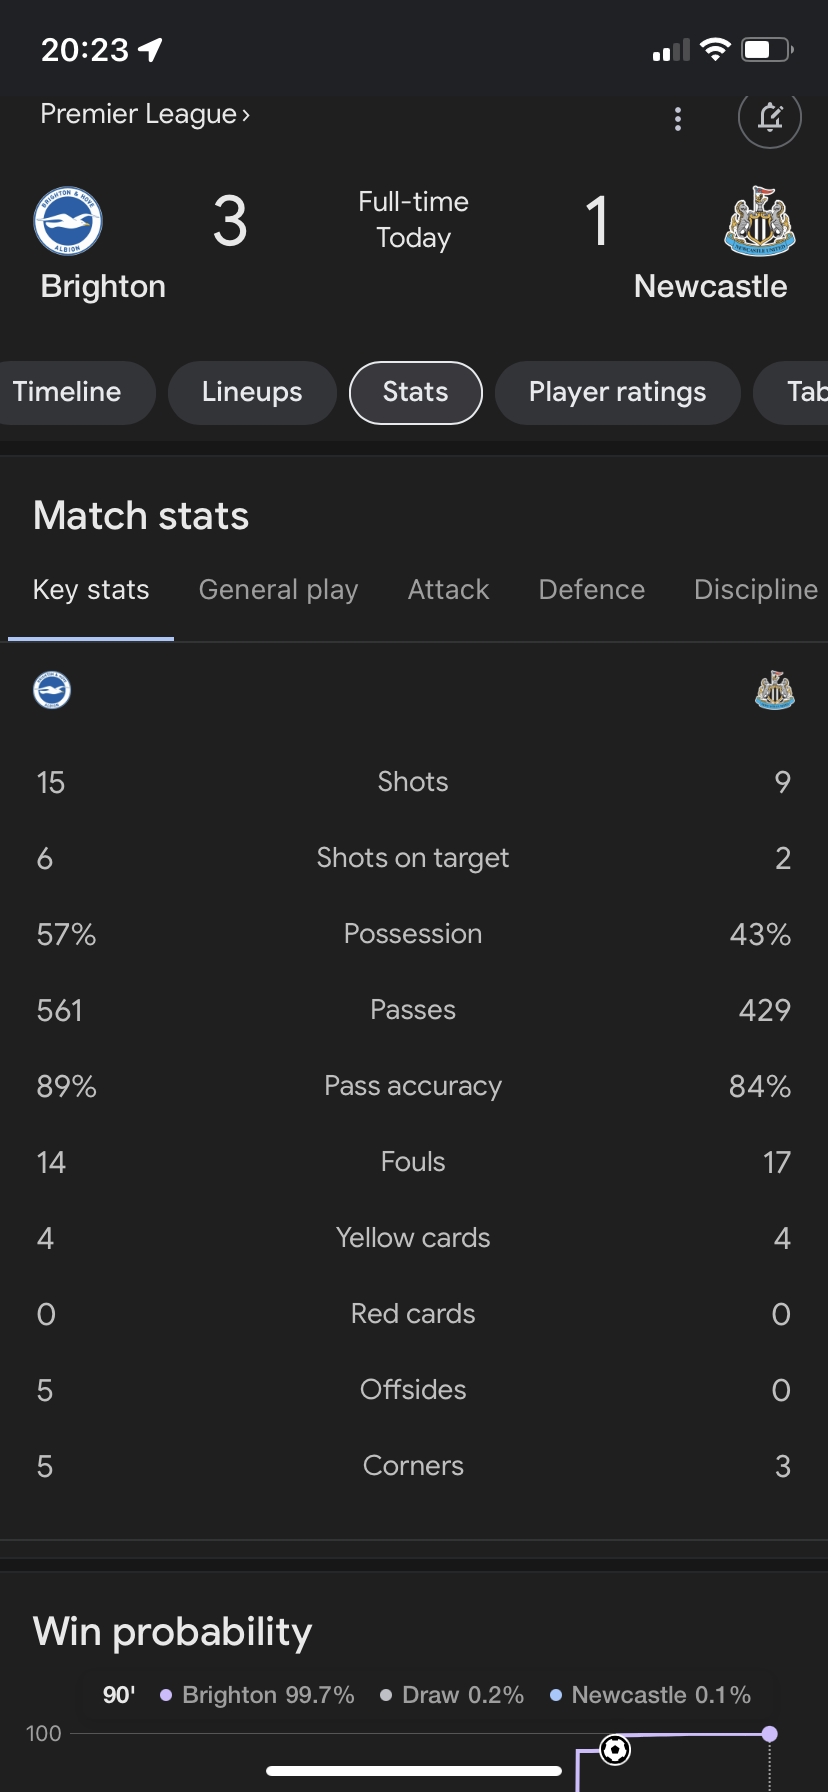828x1792 pixels.
Task: Tap the Newcastle club crest in header
Action: click(760, 221)
